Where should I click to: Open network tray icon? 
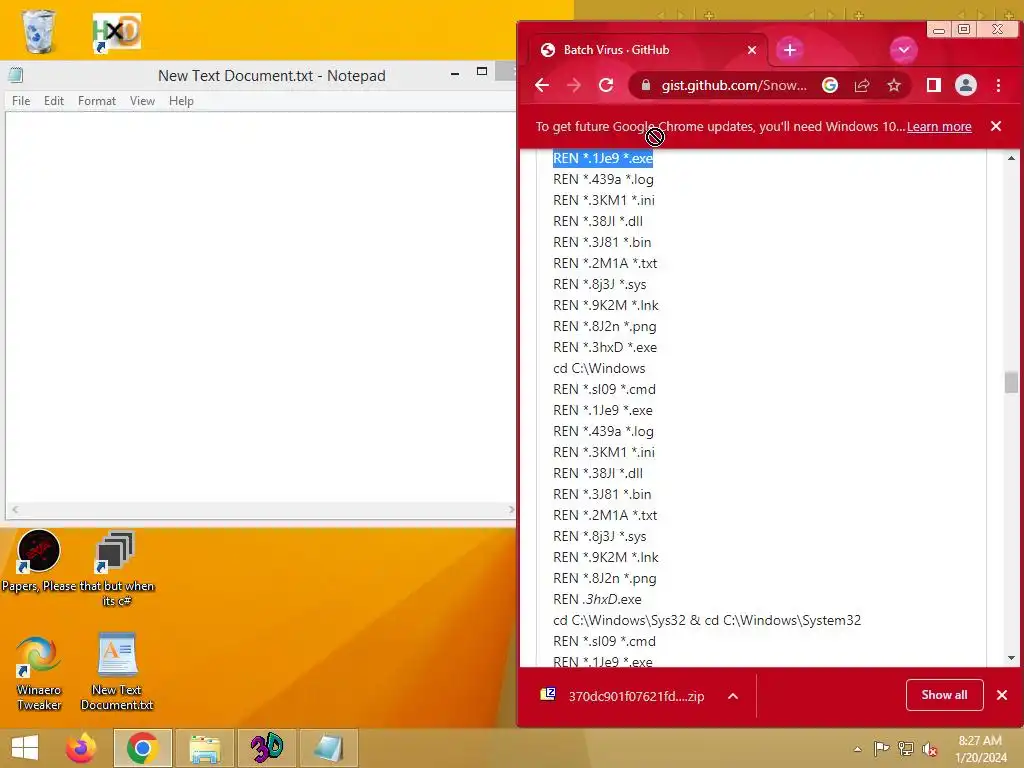point(906,748)
